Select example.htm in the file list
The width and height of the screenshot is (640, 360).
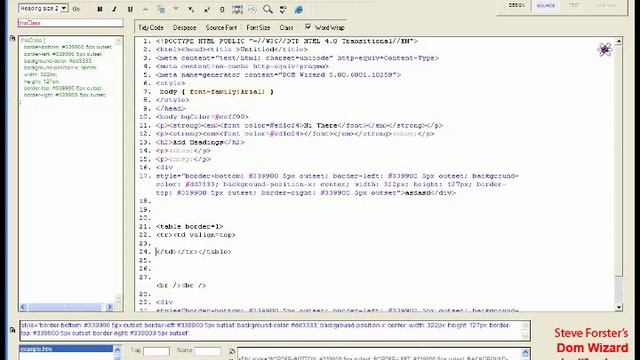pyautogui.click(x=66, y=349)
